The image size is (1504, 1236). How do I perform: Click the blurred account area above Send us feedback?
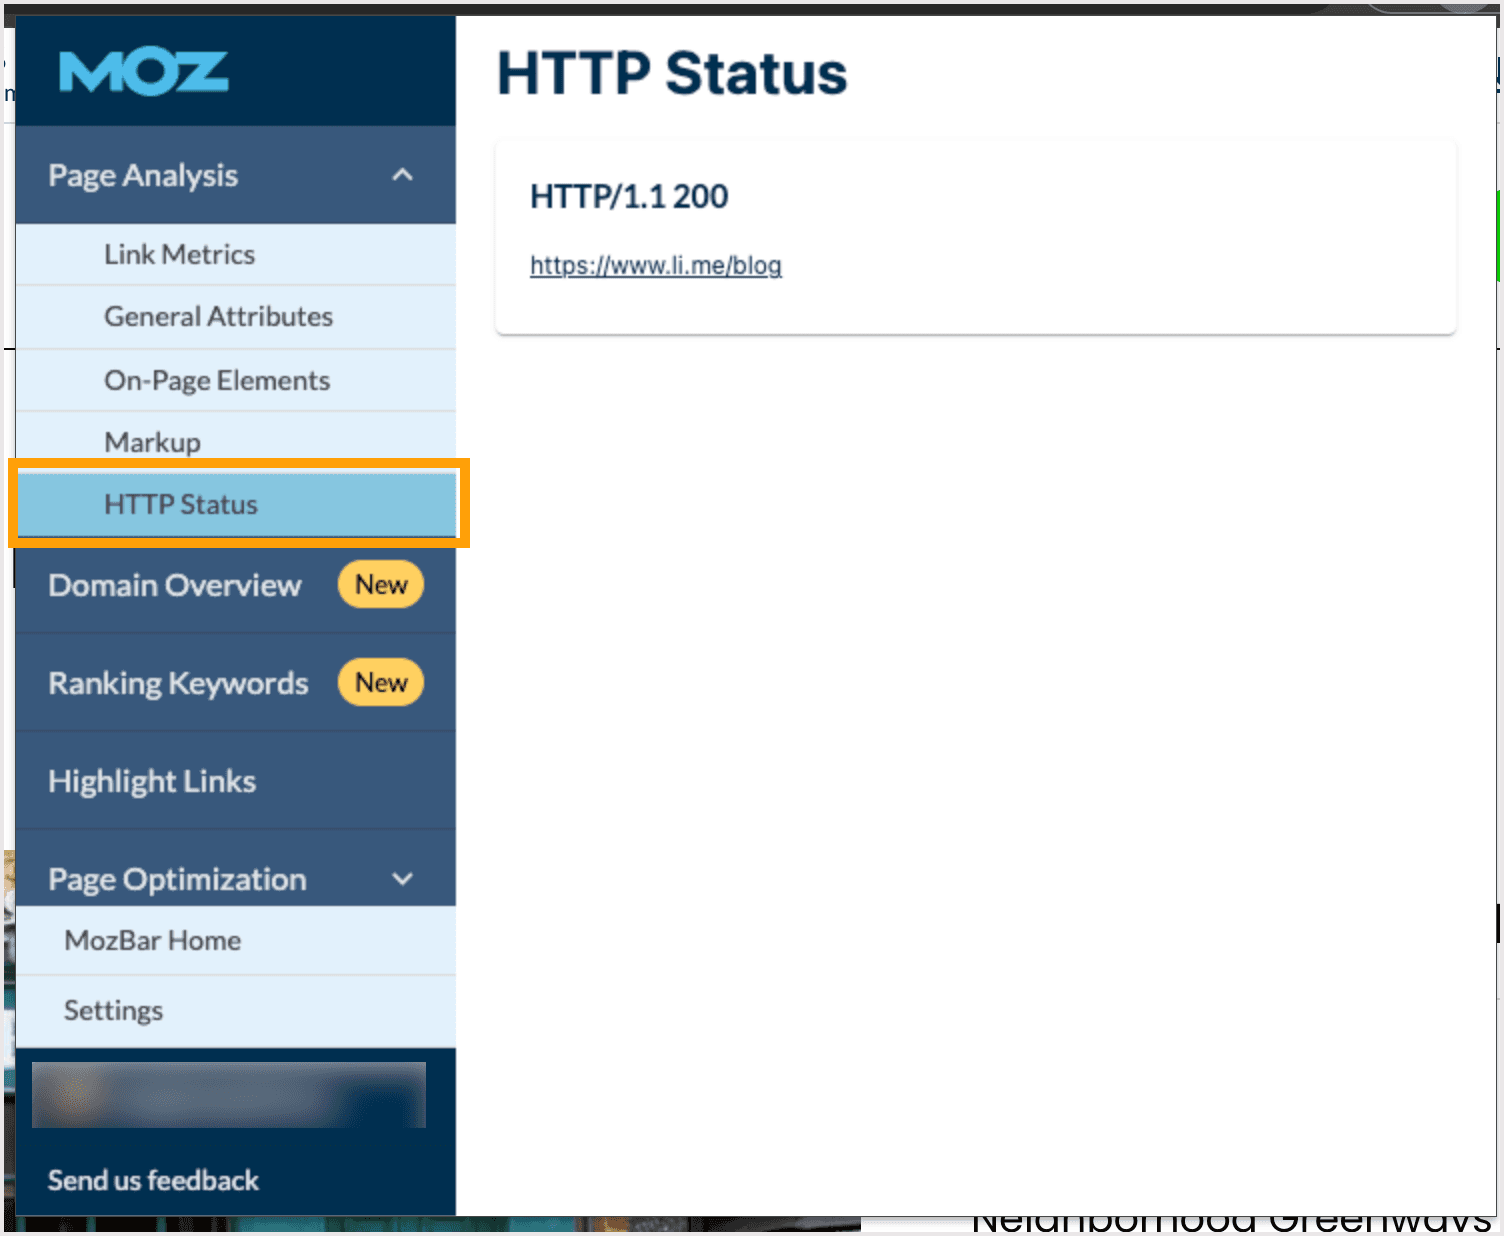click(x=228, y=1094)
